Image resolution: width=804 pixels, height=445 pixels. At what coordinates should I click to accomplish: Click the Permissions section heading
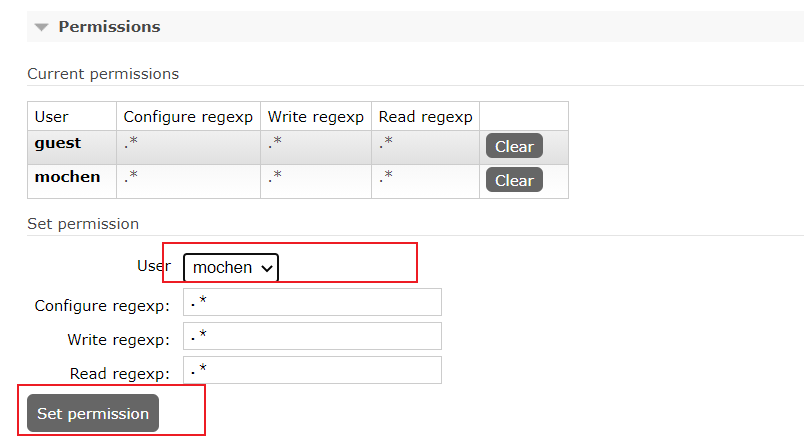click(x=109, y=27)
